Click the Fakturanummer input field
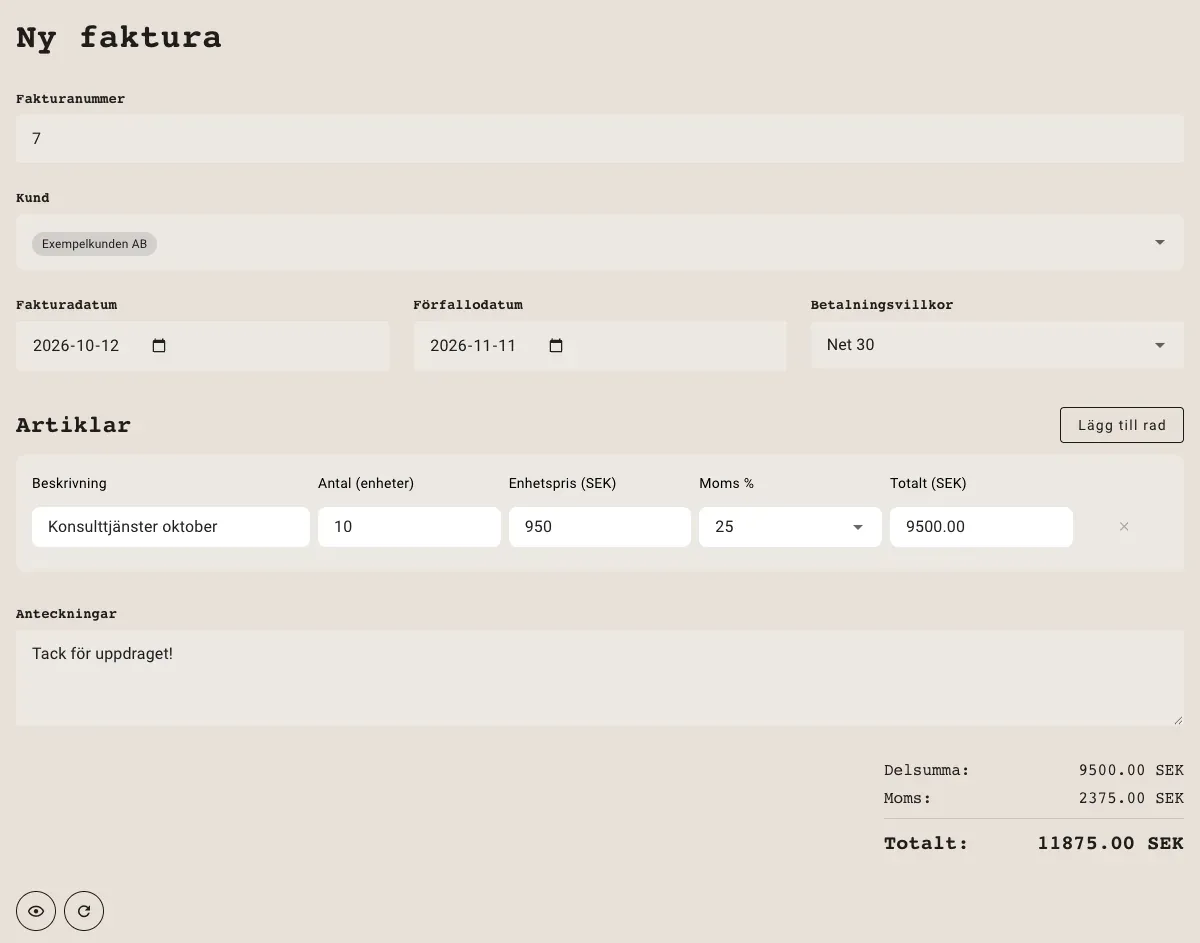The width and height of the screenshot is (1200, 943). 600,138
